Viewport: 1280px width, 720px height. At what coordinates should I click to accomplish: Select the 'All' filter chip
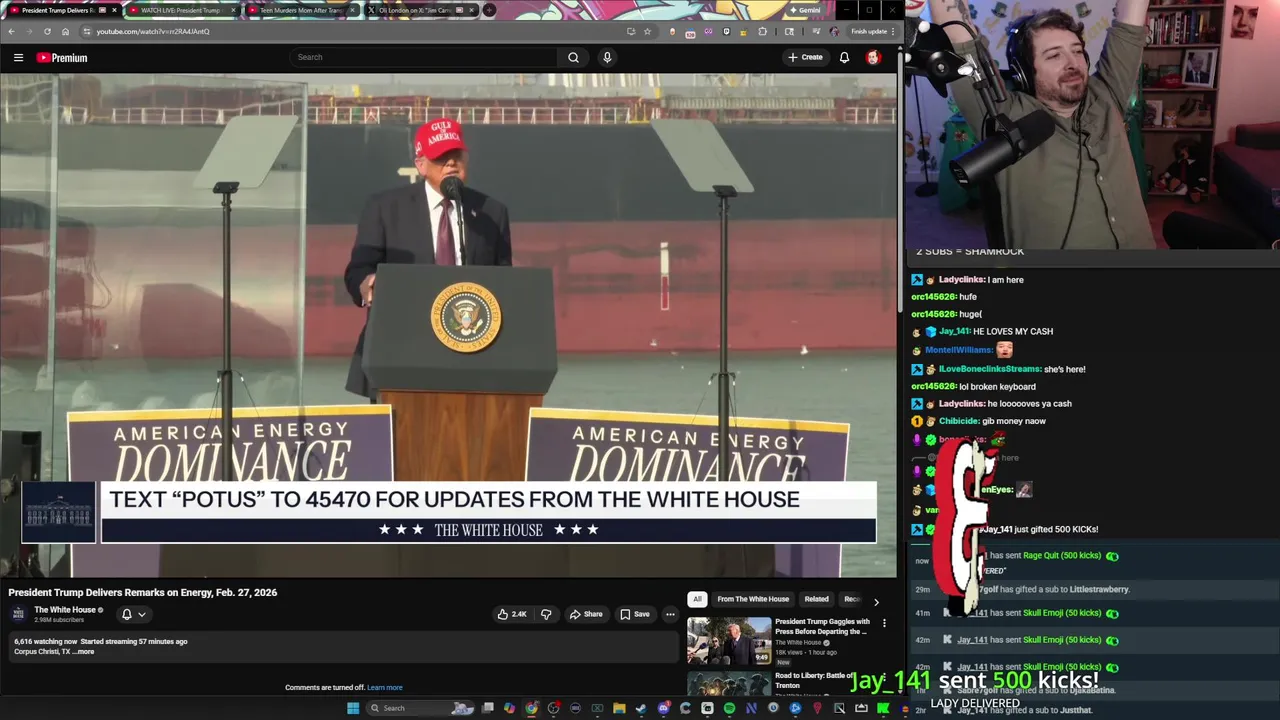pos(697,599)
